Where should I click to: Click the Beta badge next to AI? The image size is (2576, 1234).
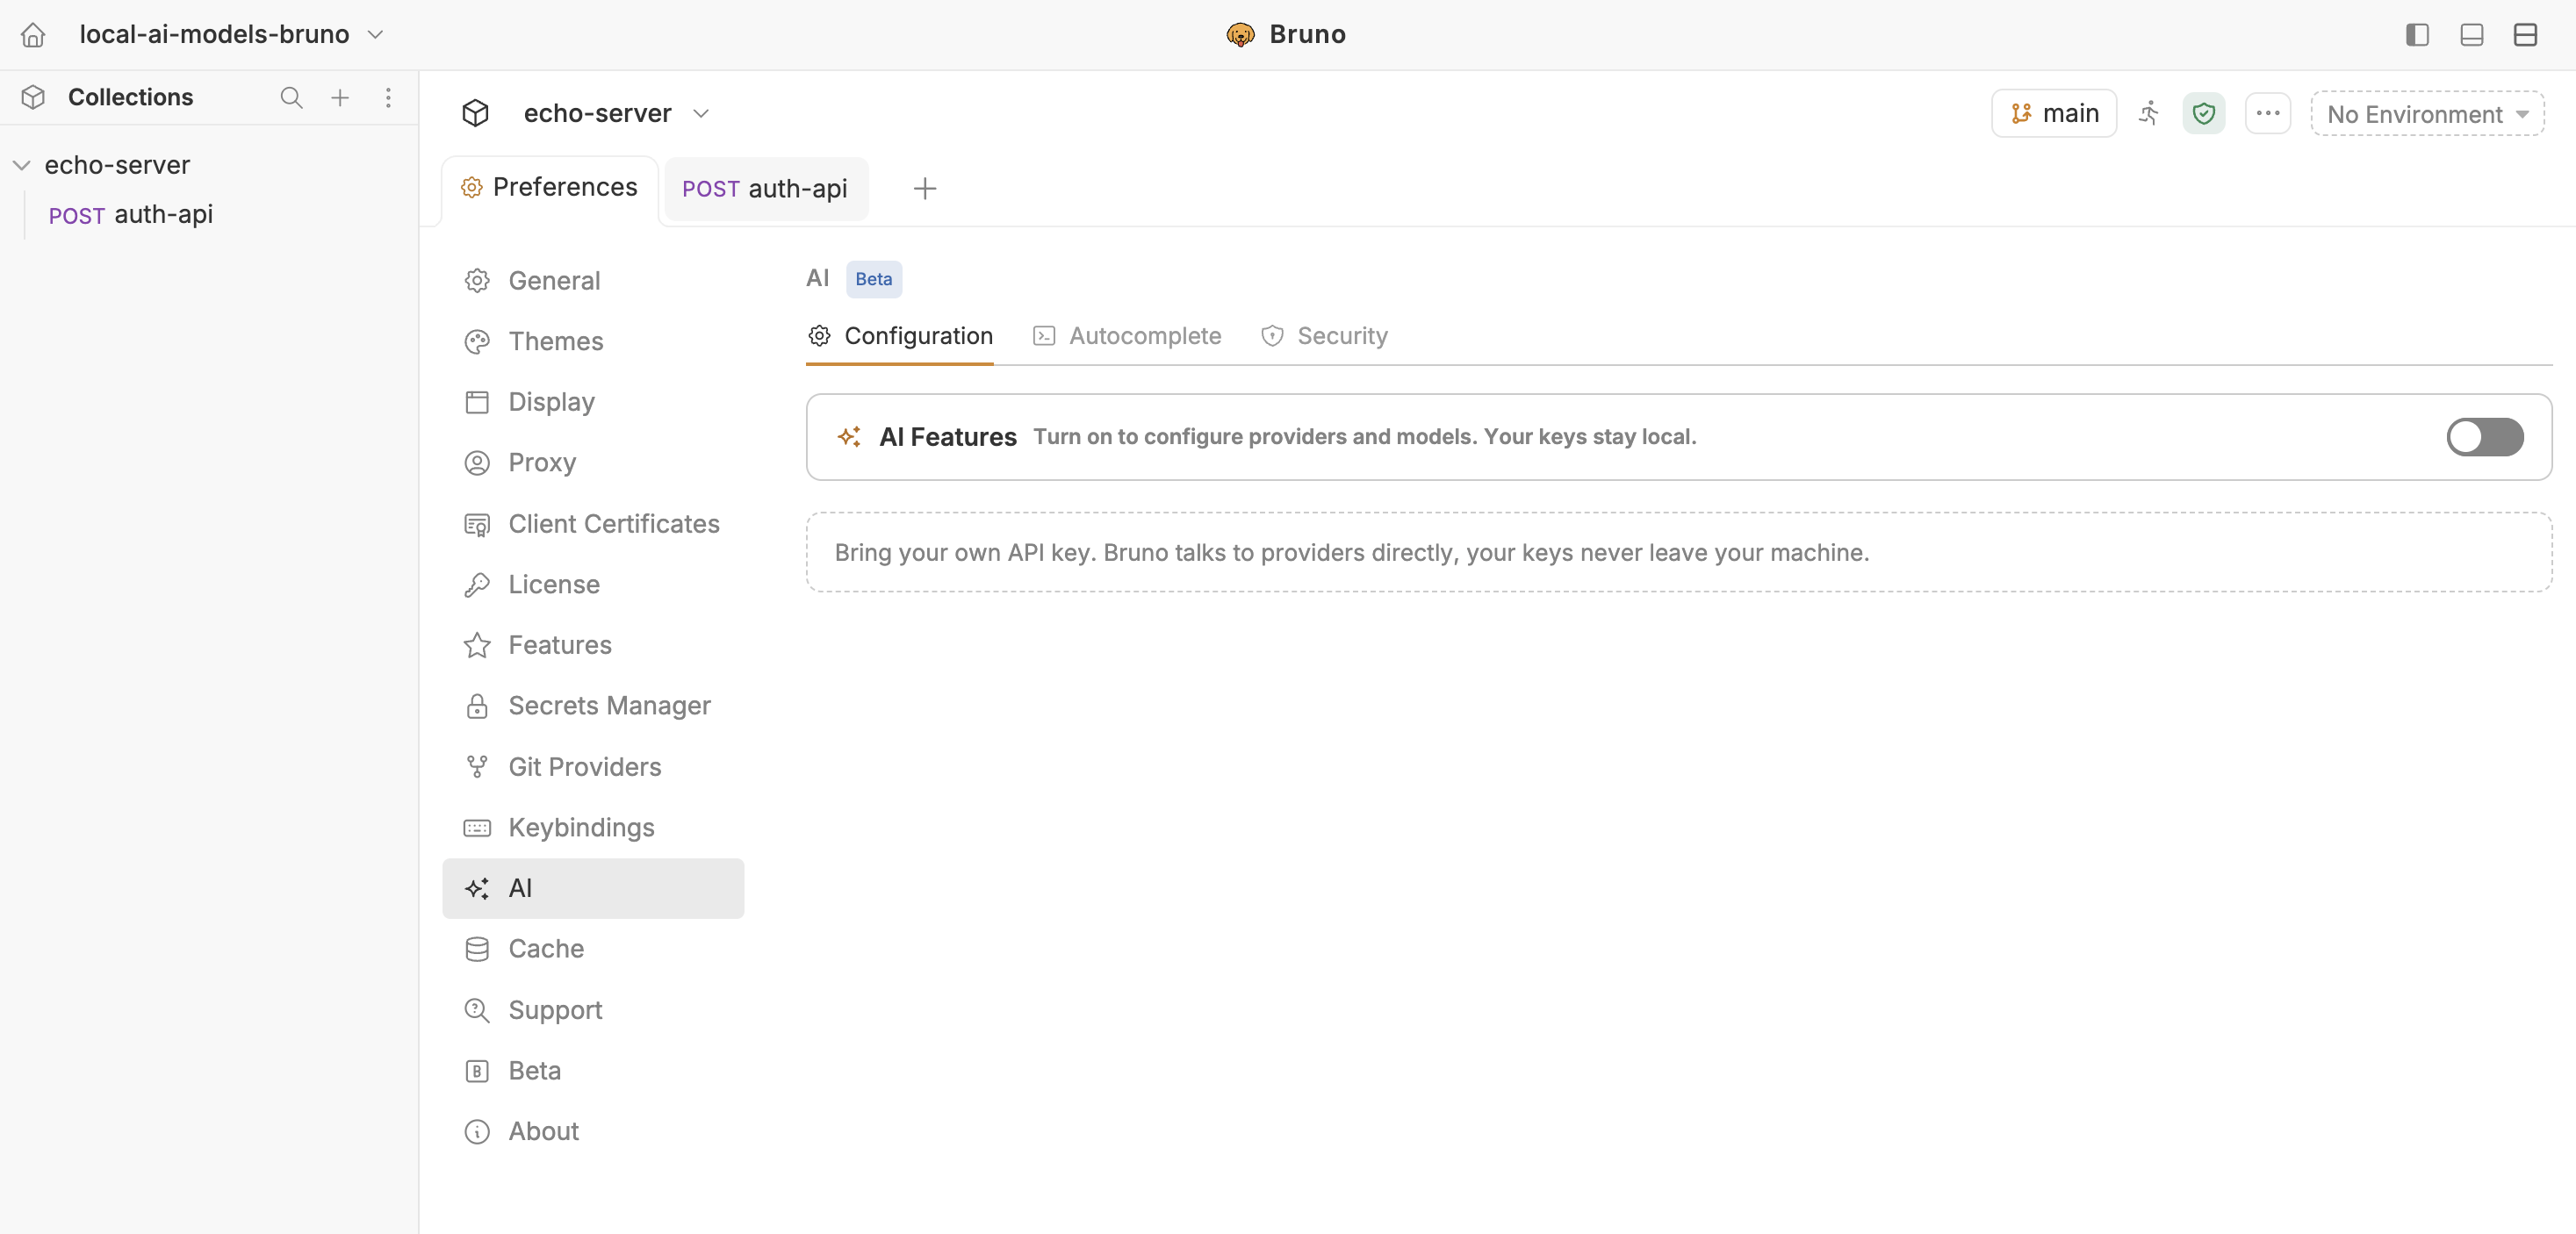tap(874, 280)
